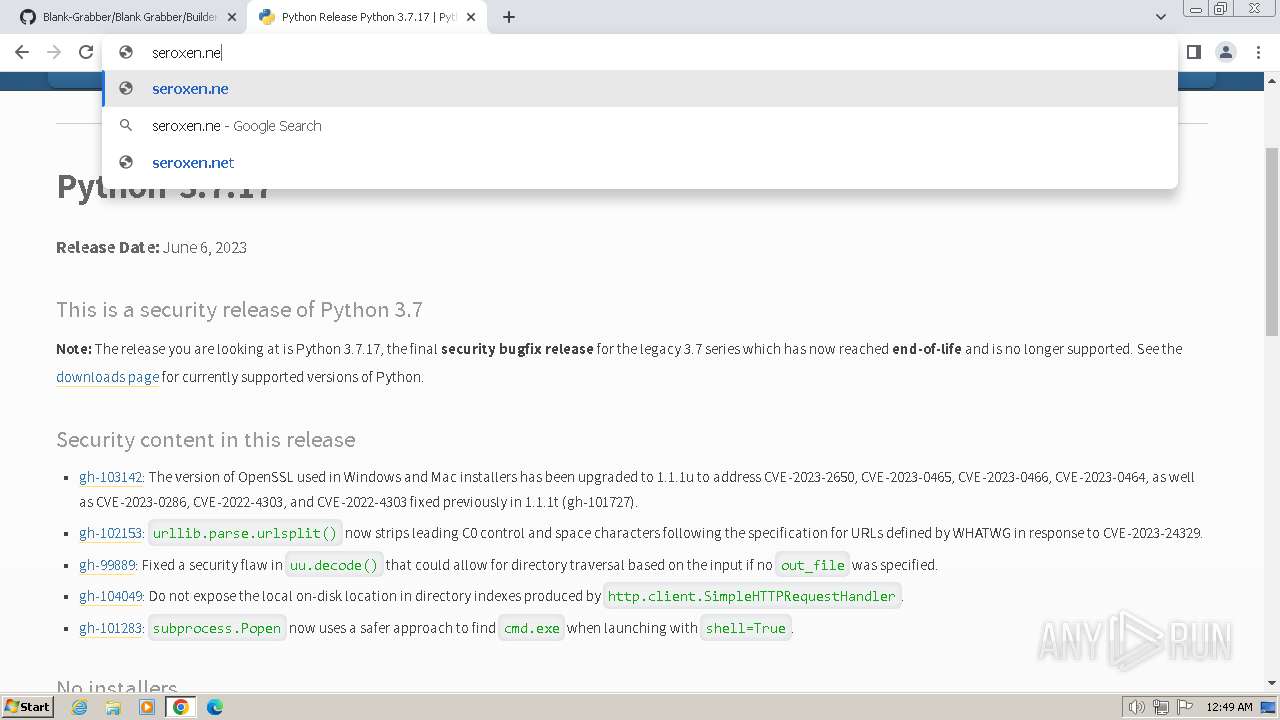Open the Windows Start menu

pyautogui.click(x=27, y=707)
